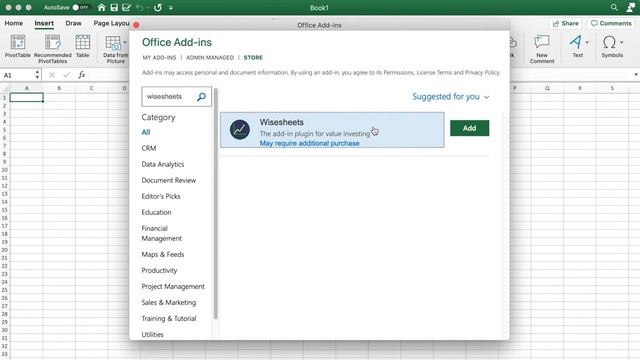This screenshot has width=640, height=360.
Task: Add a New Comment from ribbon
Action: coord(542,49)
